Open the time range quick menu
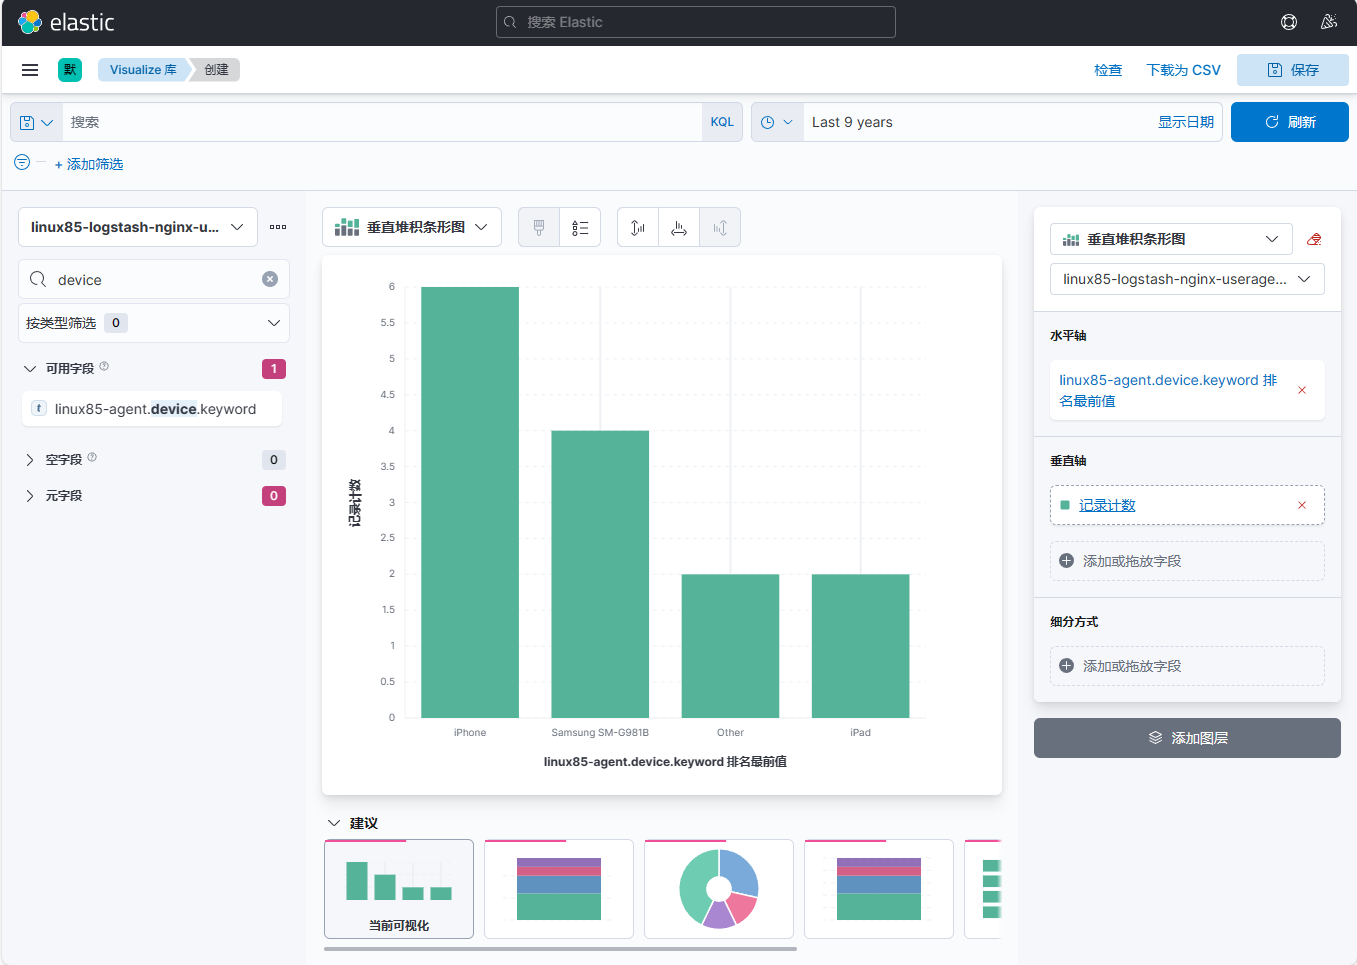The width and height of the screenshot is (1357, 965). [777, 122]
